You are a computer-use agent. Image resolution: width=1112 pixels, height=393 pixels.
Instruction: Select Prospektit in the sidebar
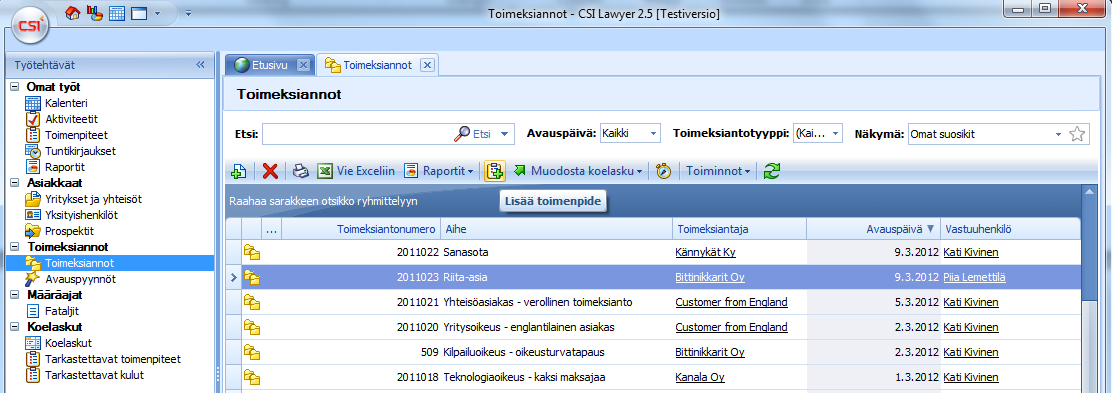[x=69, y=231]
